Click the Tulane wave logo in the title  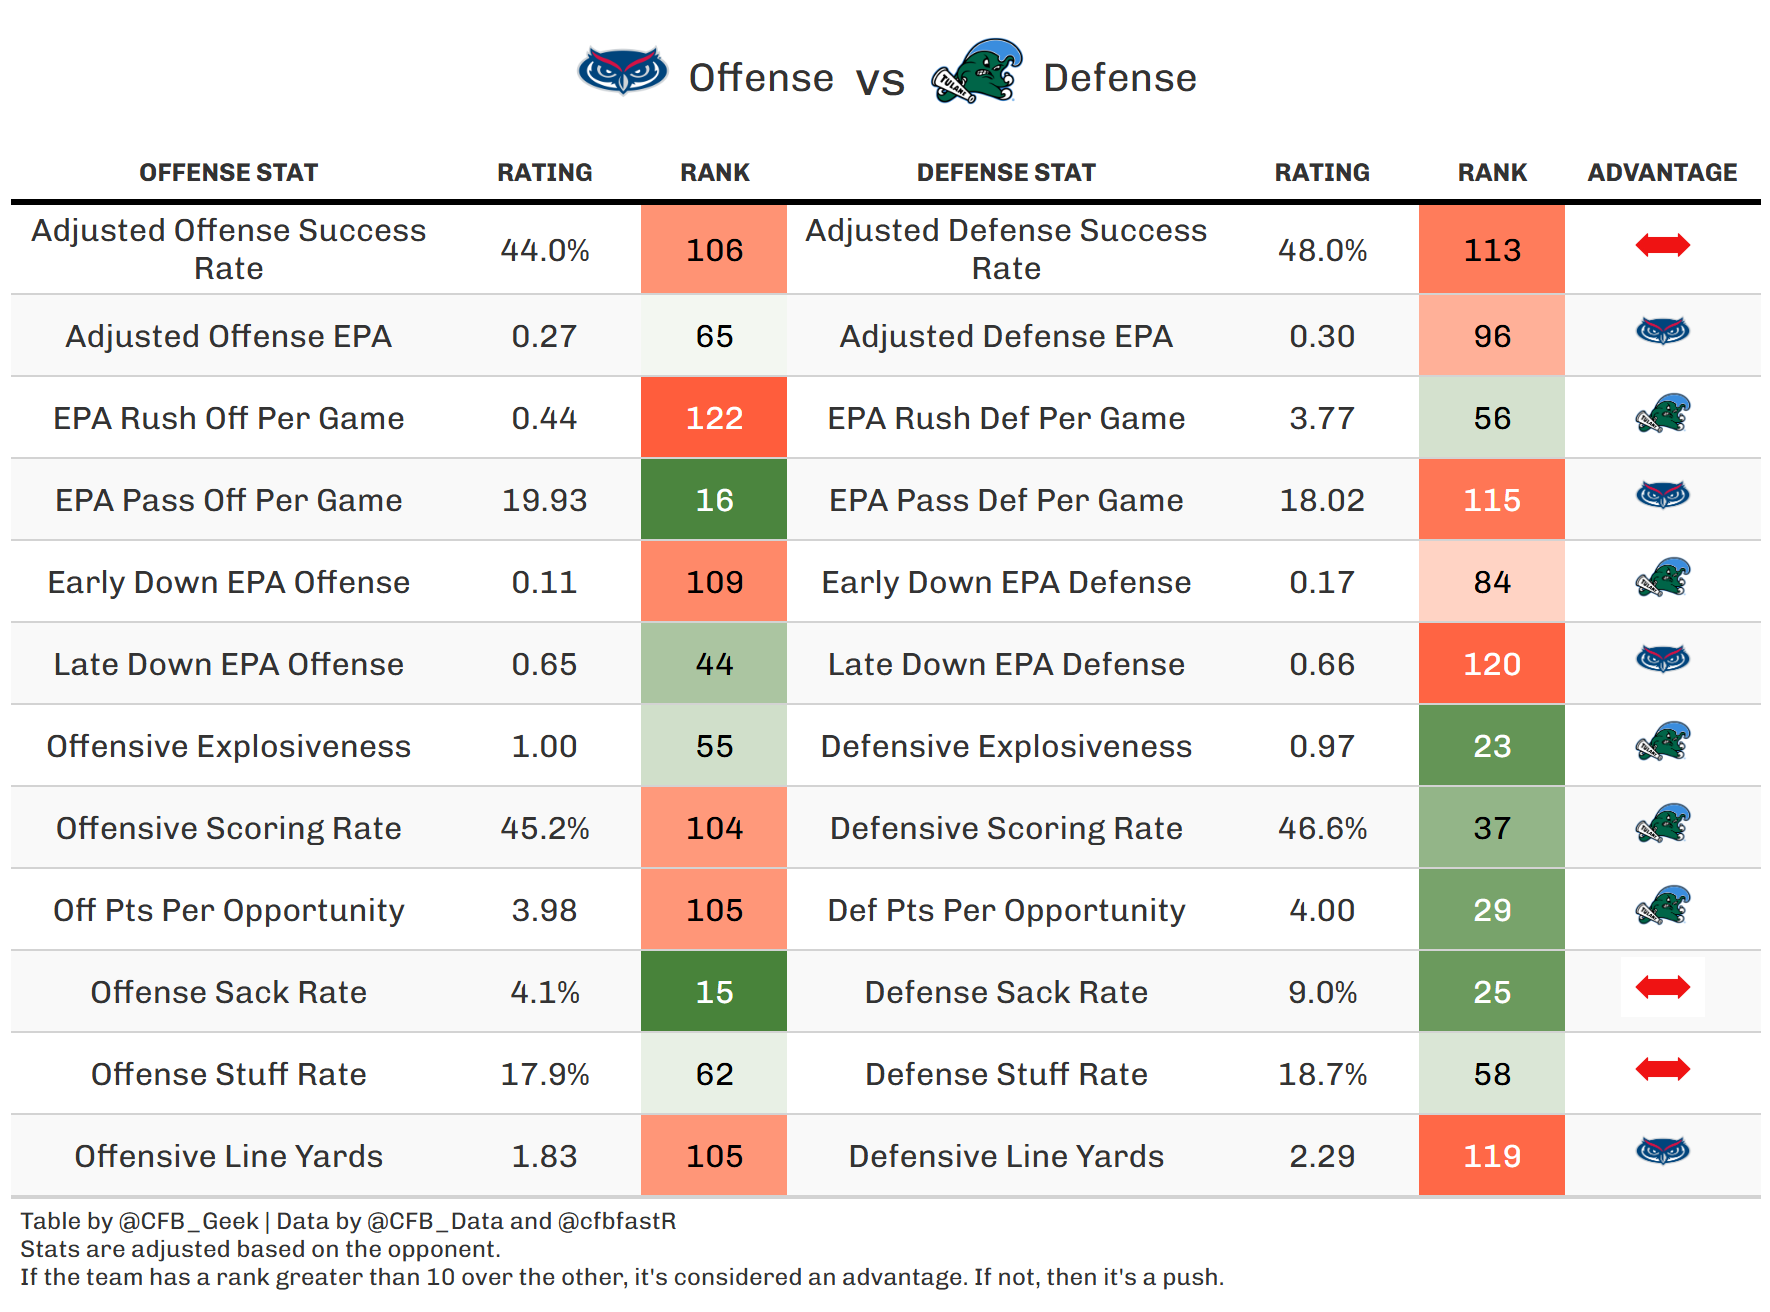coord(976,72)
